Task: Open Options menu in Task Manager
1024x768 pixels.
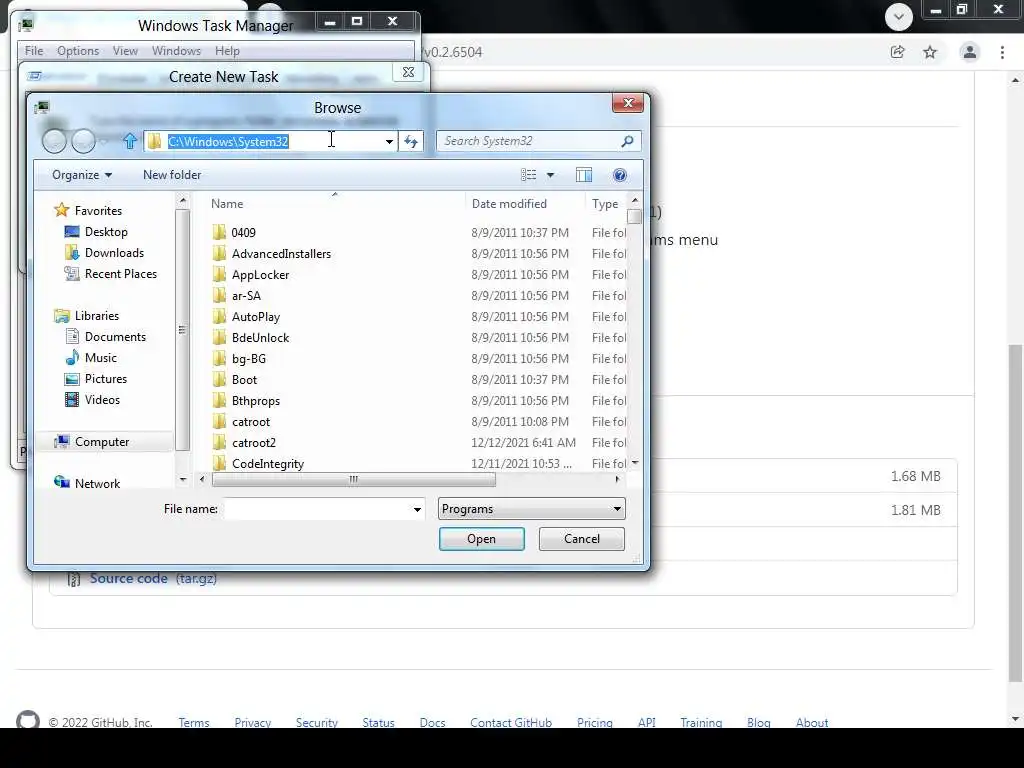Action: (x=78, y=50)
